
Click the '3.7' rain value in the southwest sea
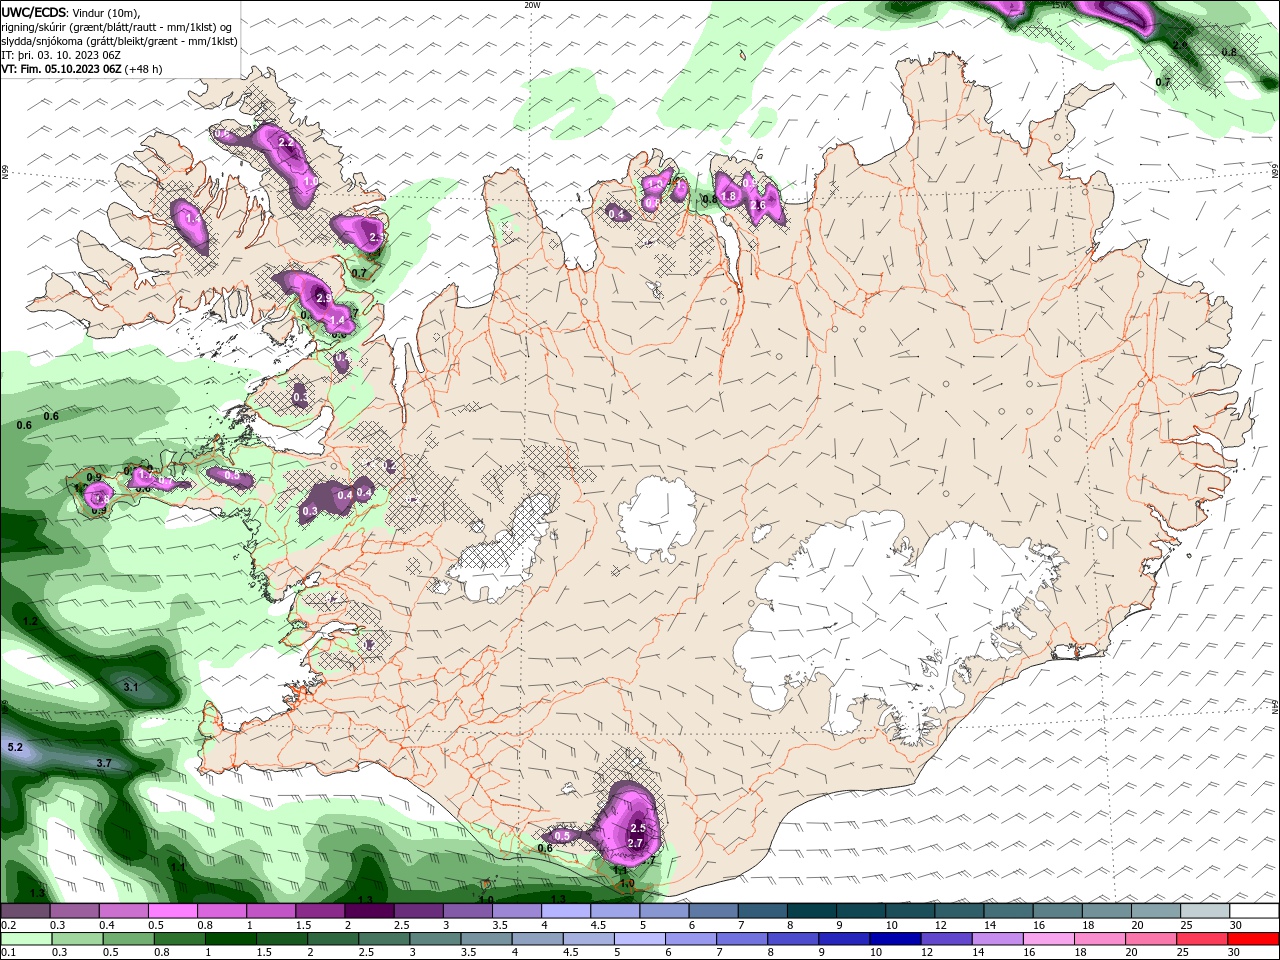[104, 763]
